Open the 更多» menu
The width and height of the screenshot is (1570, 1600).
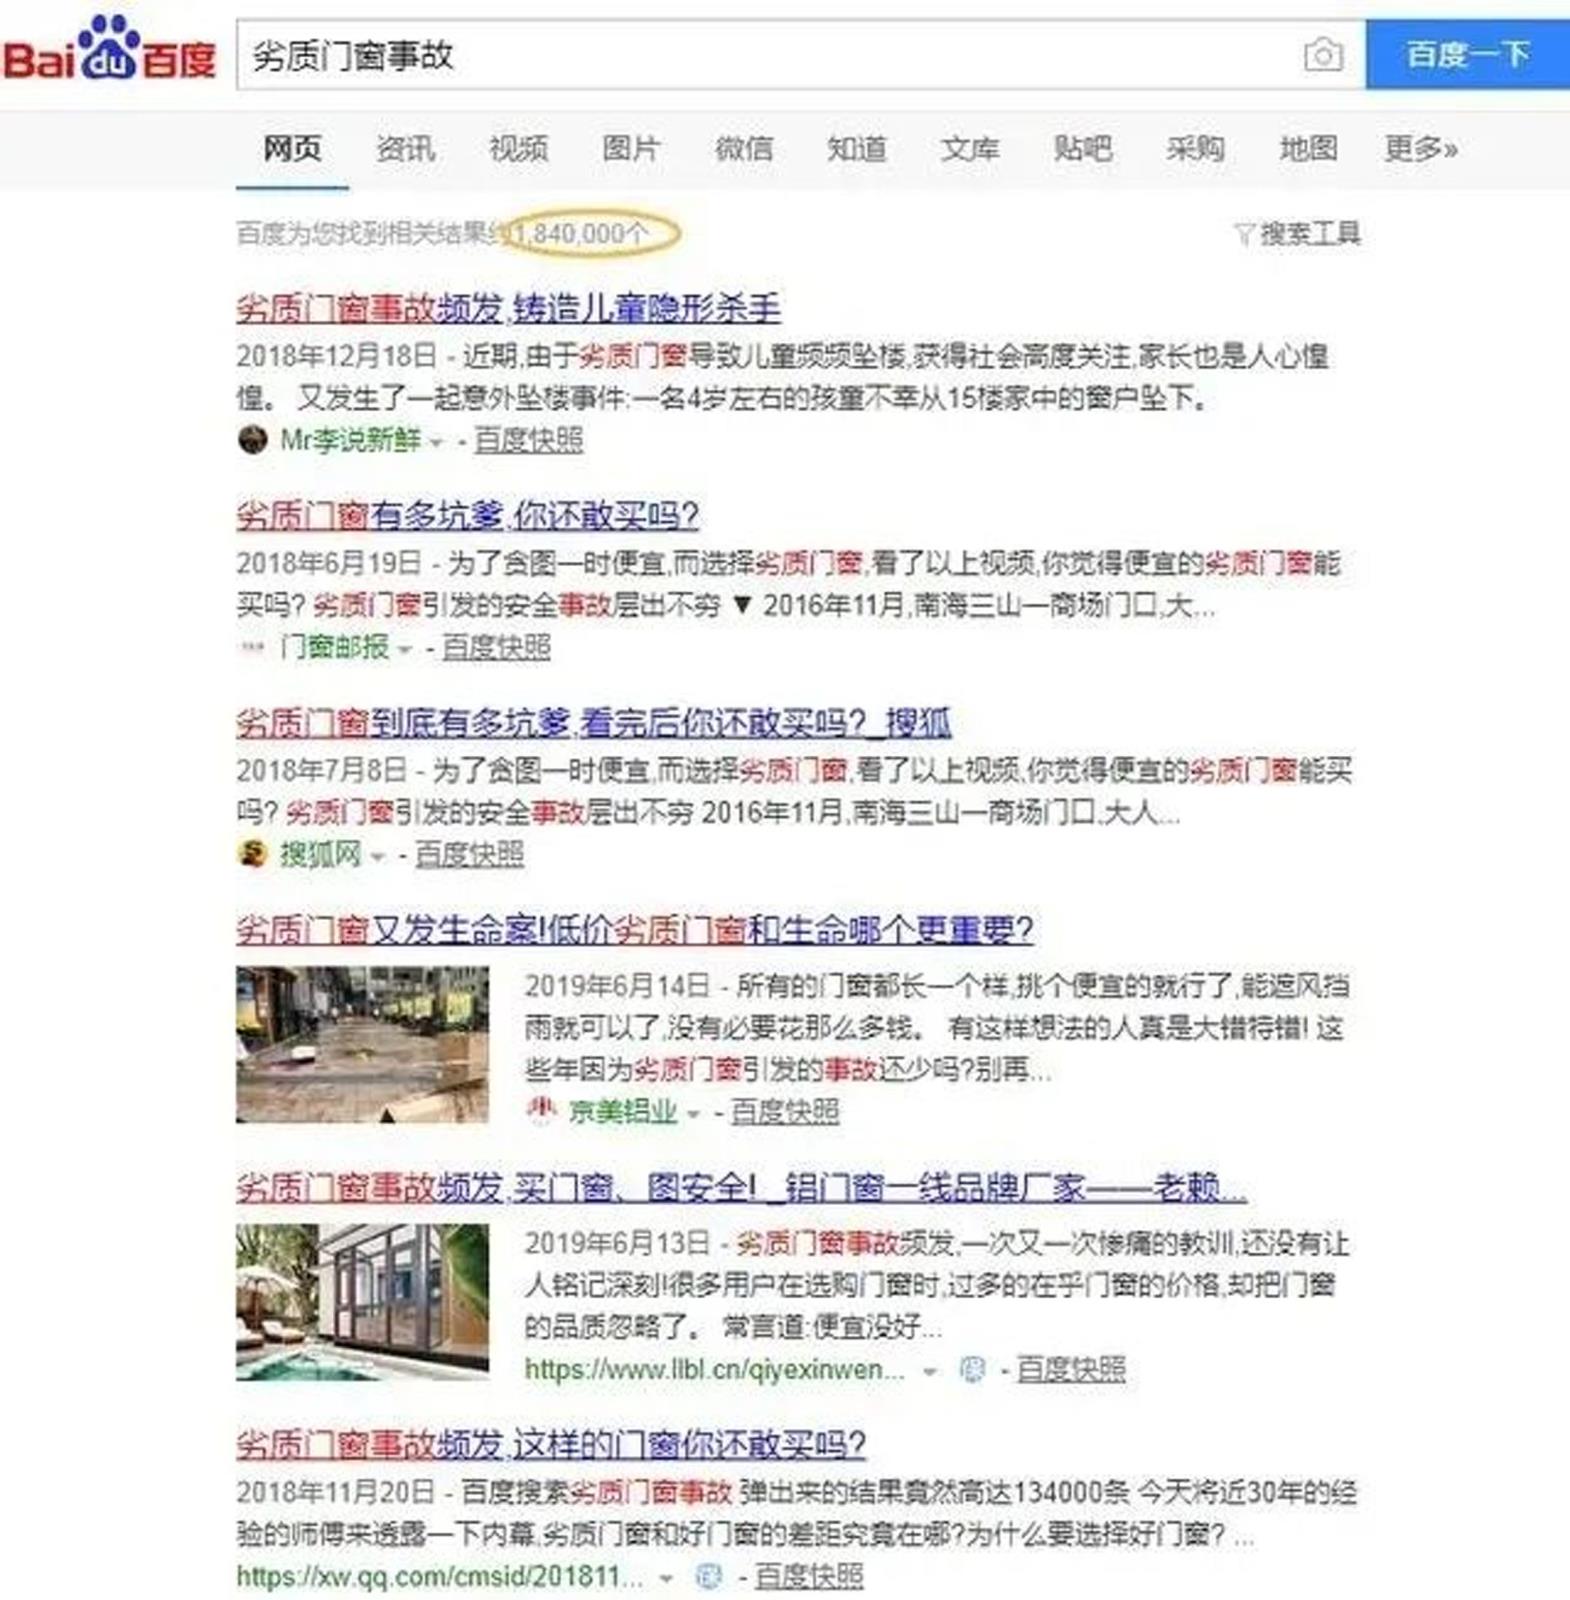(1421, 149)
